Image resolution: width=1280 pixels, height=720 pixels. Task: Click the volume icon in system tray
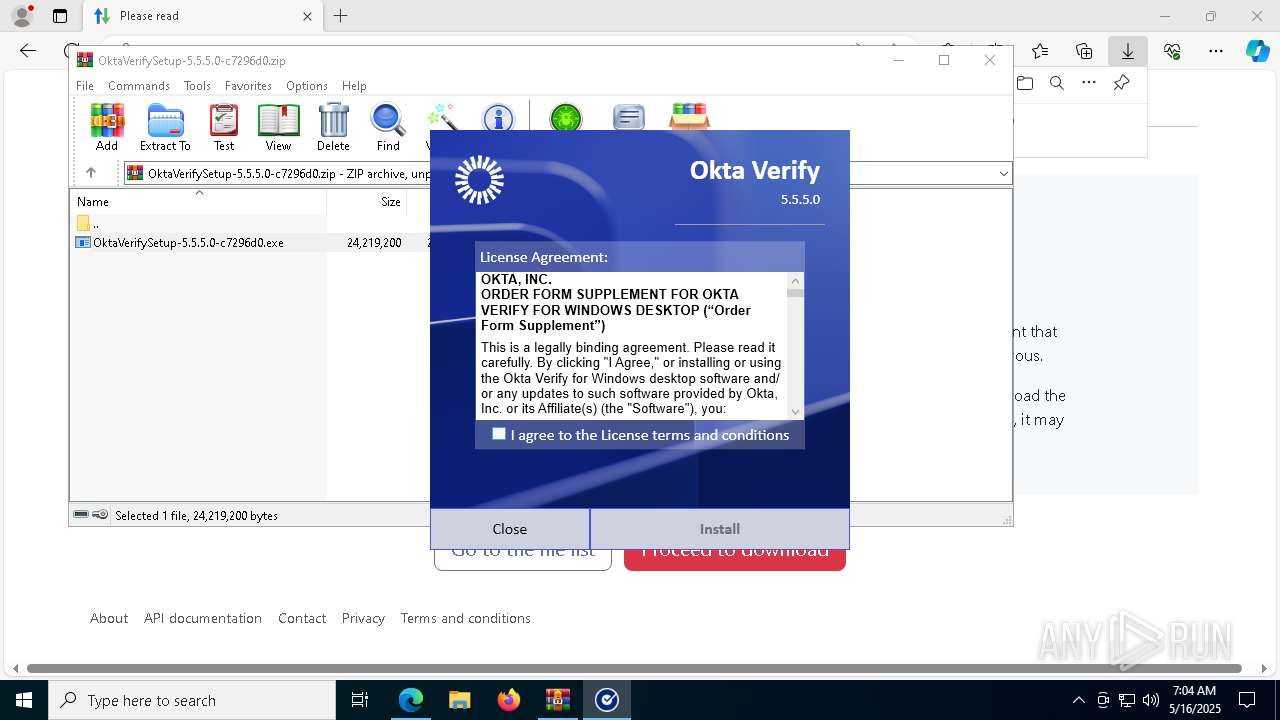pyautogui.click(x=1150, y=700)
